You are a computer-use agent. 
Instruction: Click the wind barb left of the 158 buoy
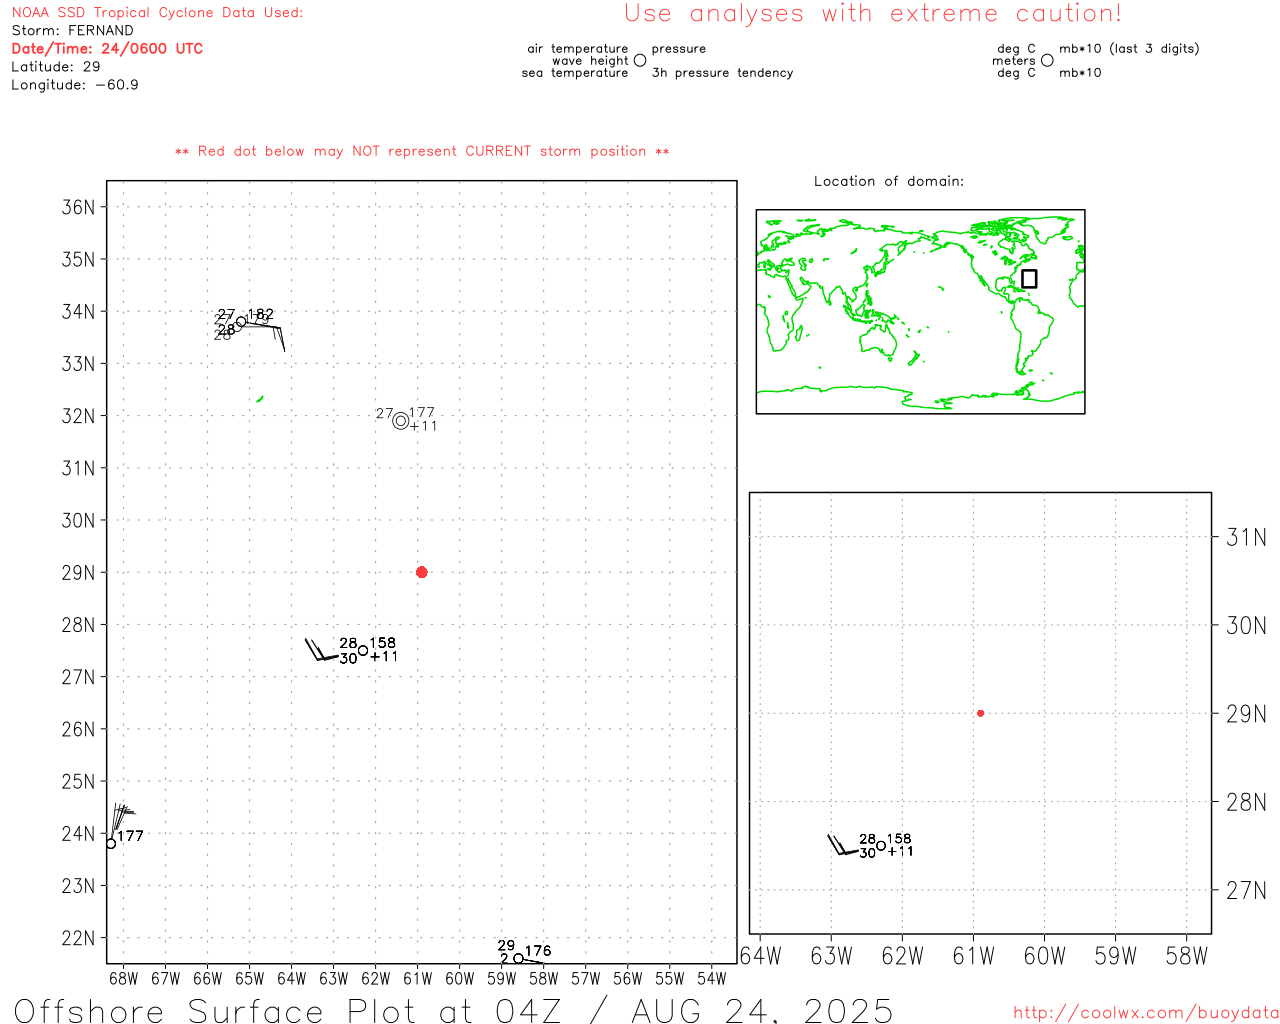click(321, 649)
